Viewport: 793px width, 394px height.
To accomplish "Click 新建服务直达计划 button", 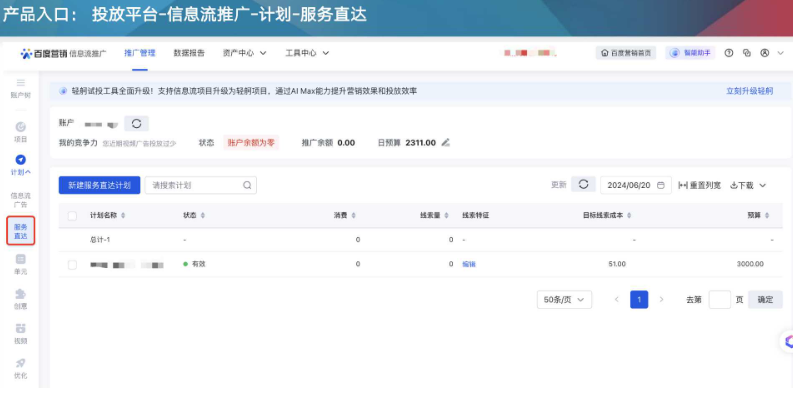I will coord(99,185).
